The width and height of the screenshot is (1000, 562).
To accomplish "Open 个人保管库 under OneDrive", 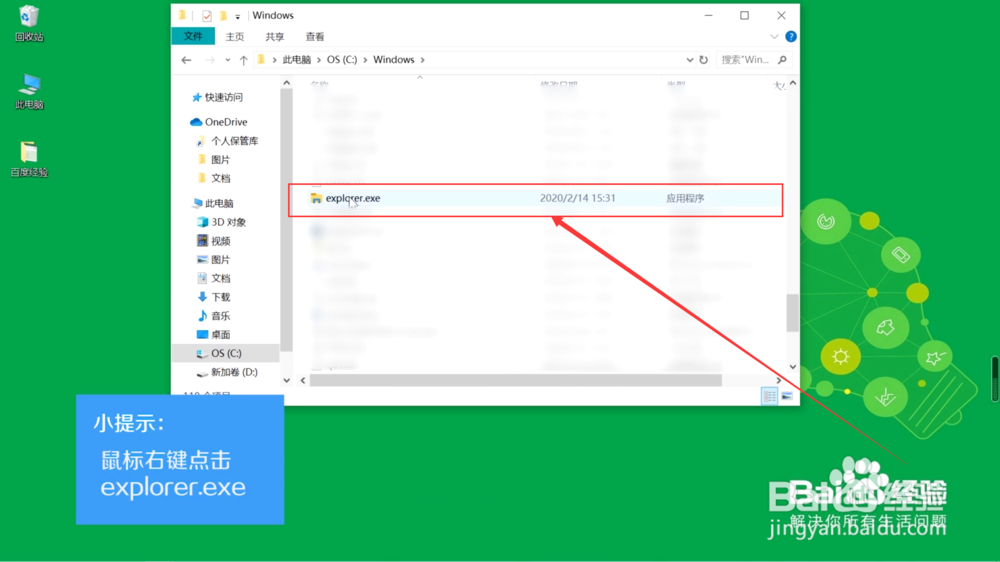I will coord(227,141).
